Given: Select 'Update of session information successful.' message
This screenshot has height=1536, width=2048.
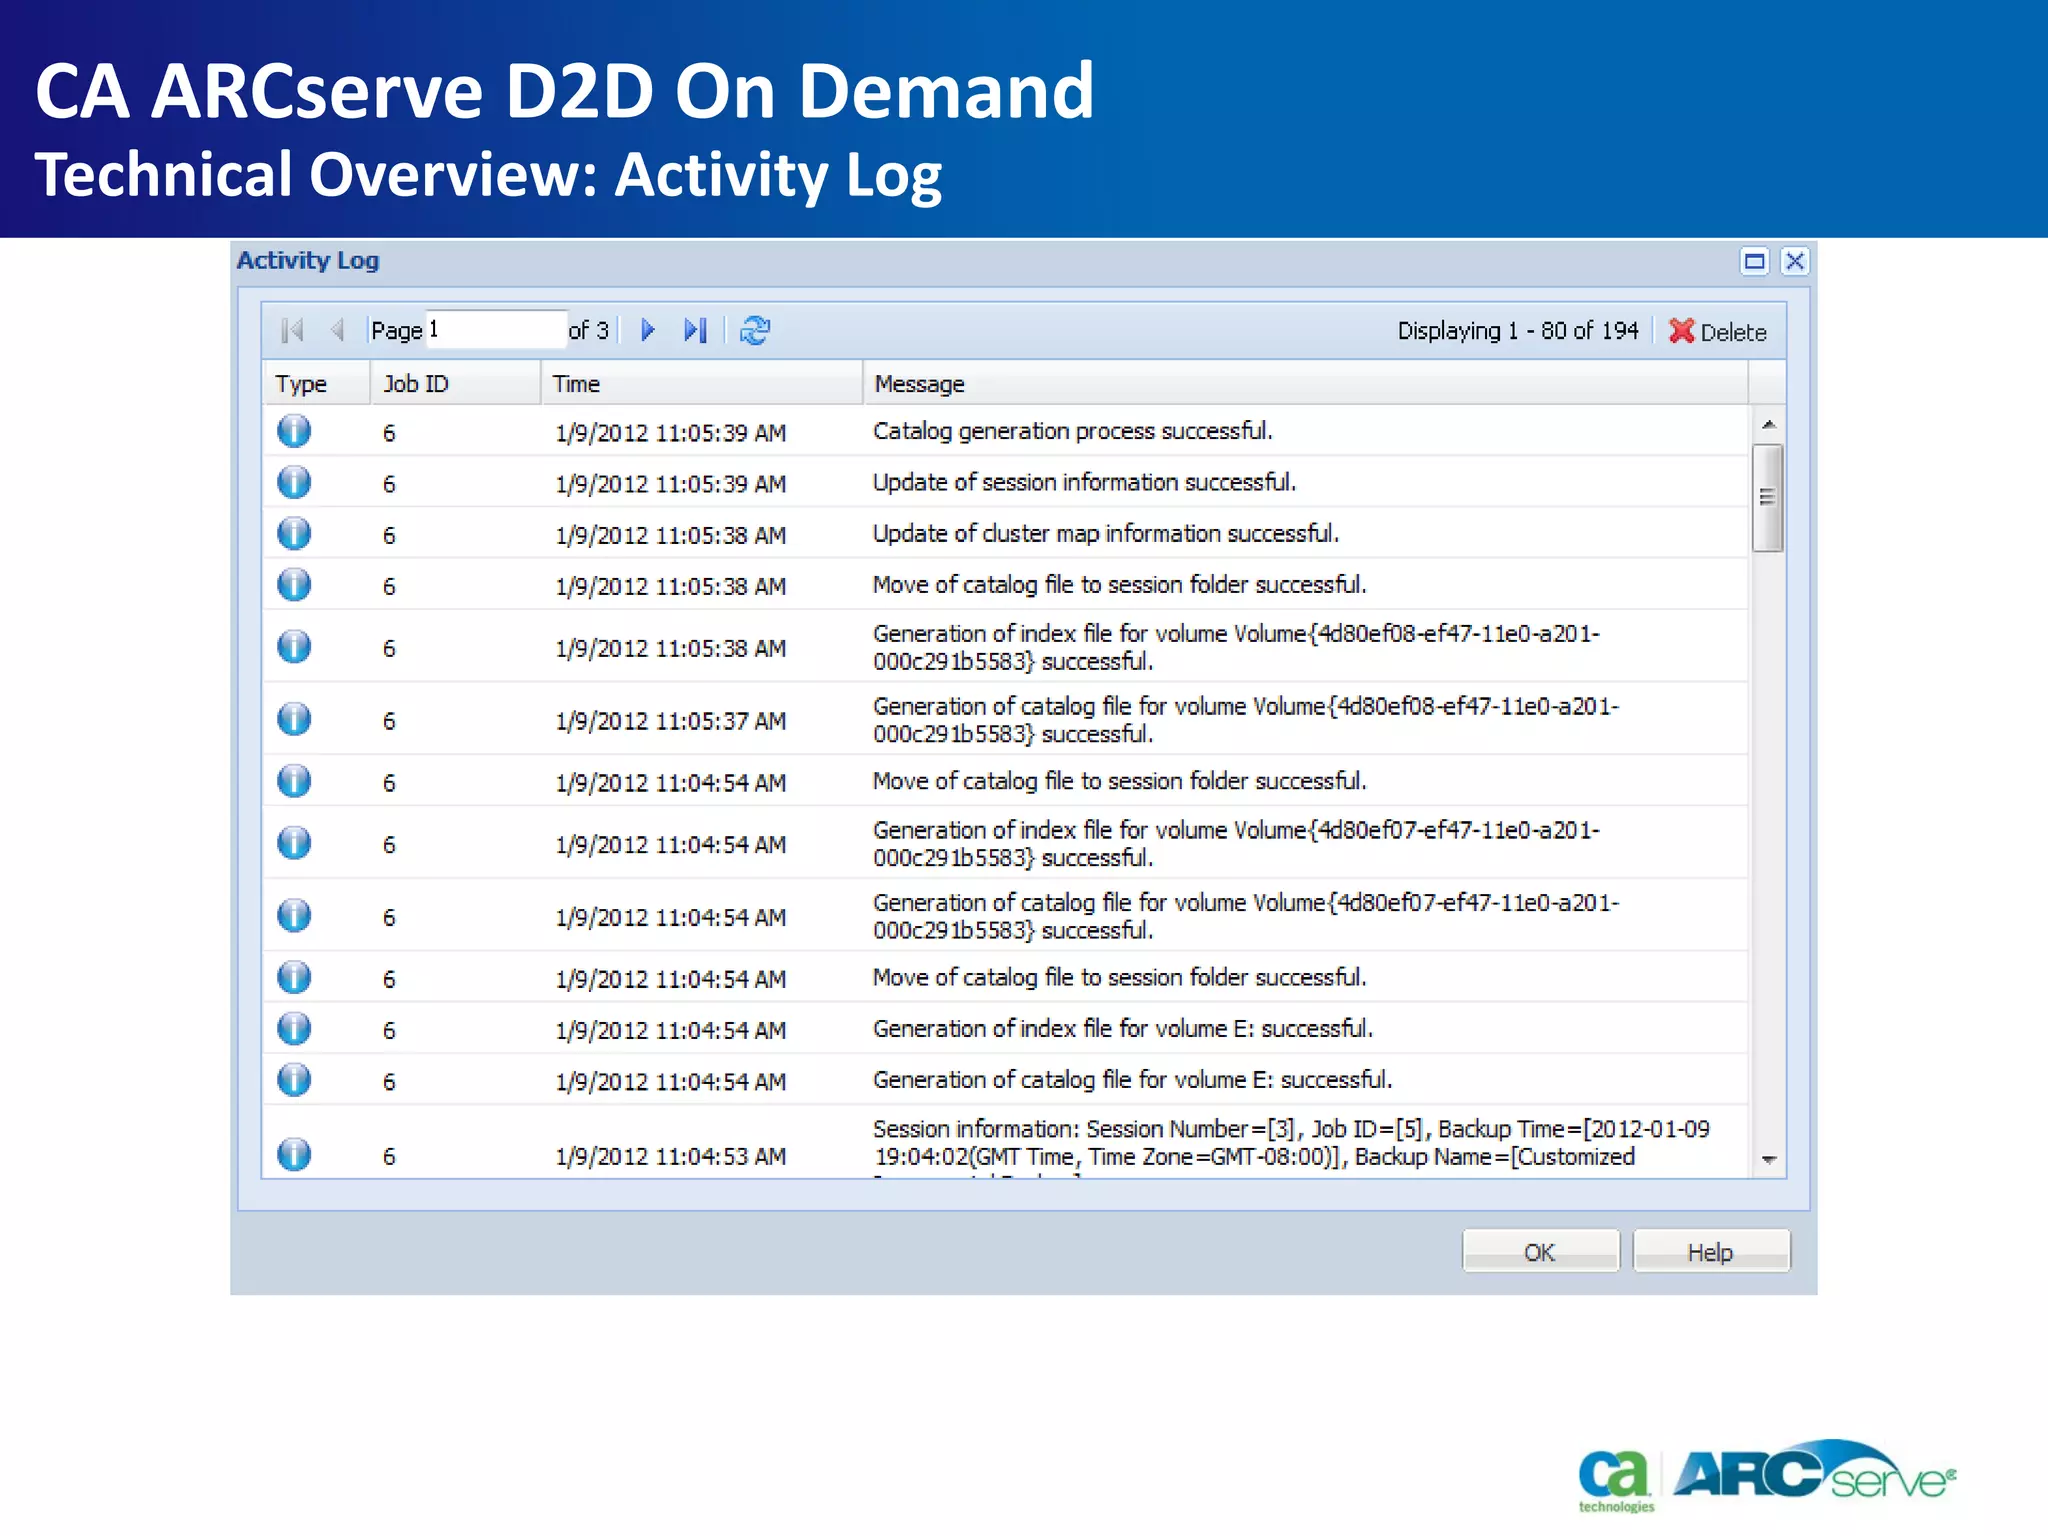Looking at the screenshot, I should pos(1084,482).
